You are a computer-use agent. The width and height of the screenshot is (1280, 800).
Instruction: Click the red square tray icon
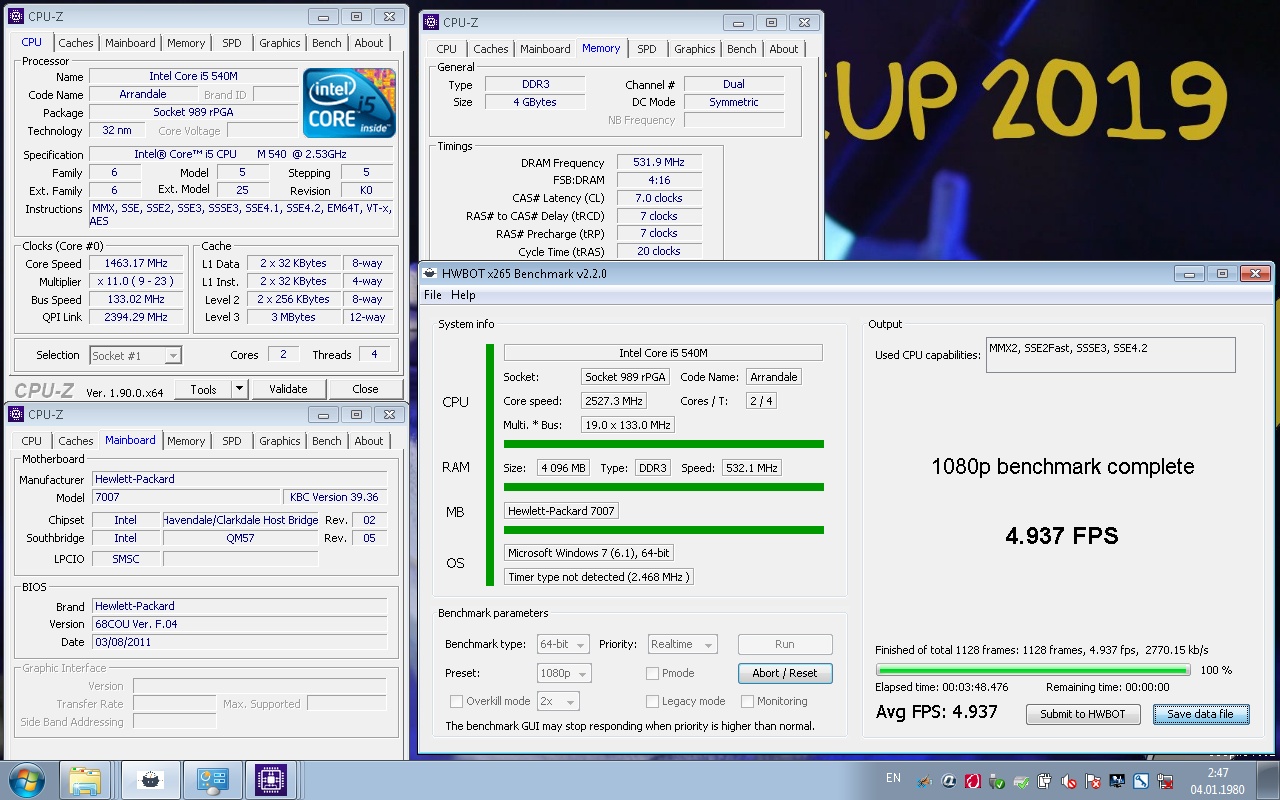pyautogui.click(x=972, y=781)
